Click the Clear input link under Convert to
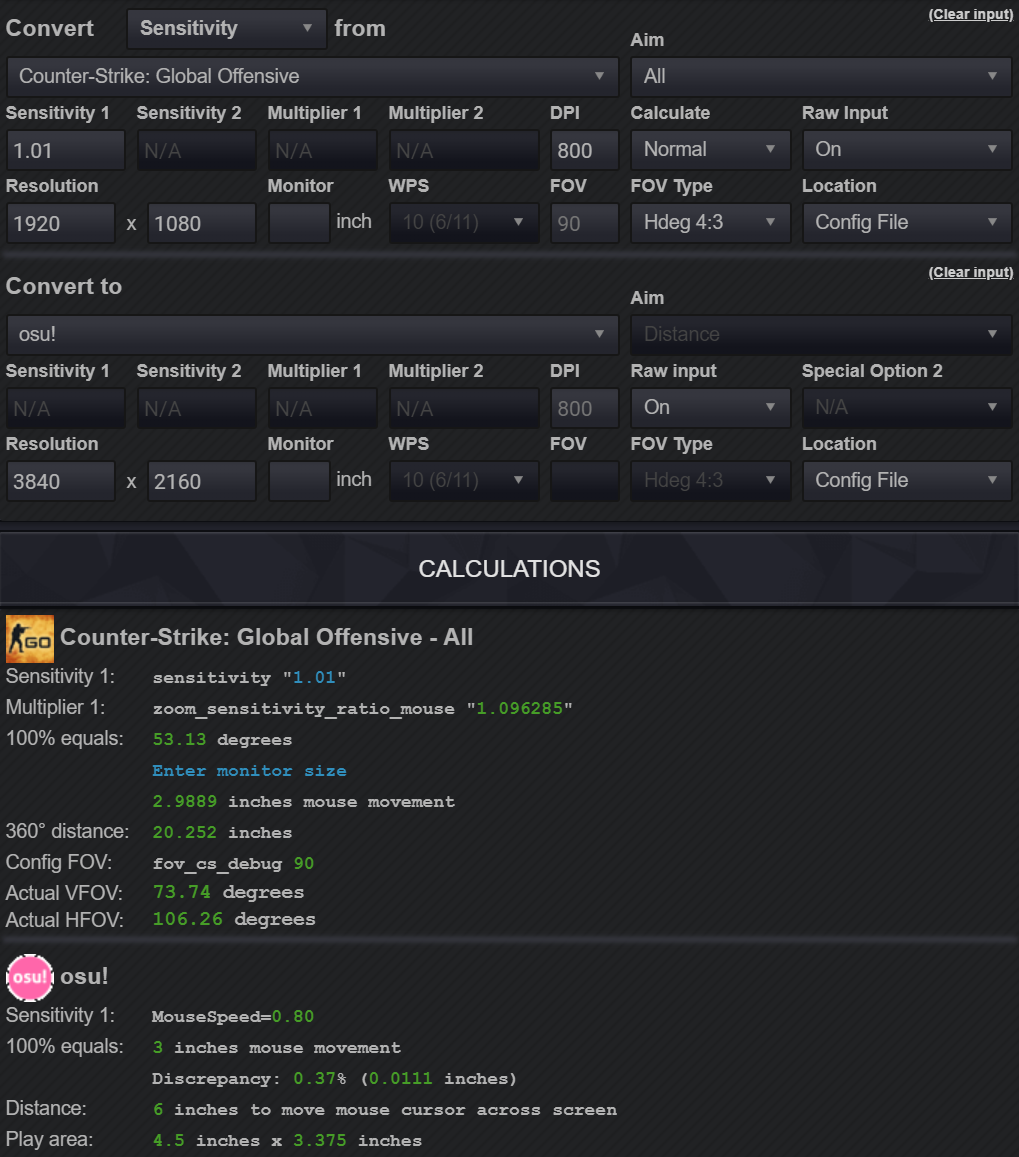The width and height of the screenshot is (1019, 1157). [x=970, y=273]
